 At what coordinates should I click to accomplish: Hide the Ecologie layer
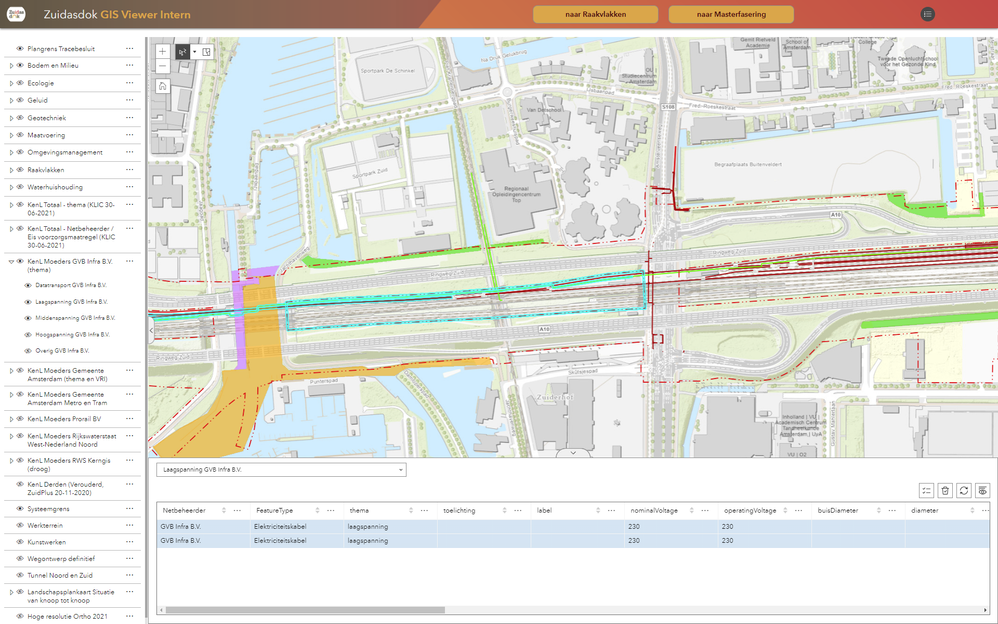(x=20, y=83)
